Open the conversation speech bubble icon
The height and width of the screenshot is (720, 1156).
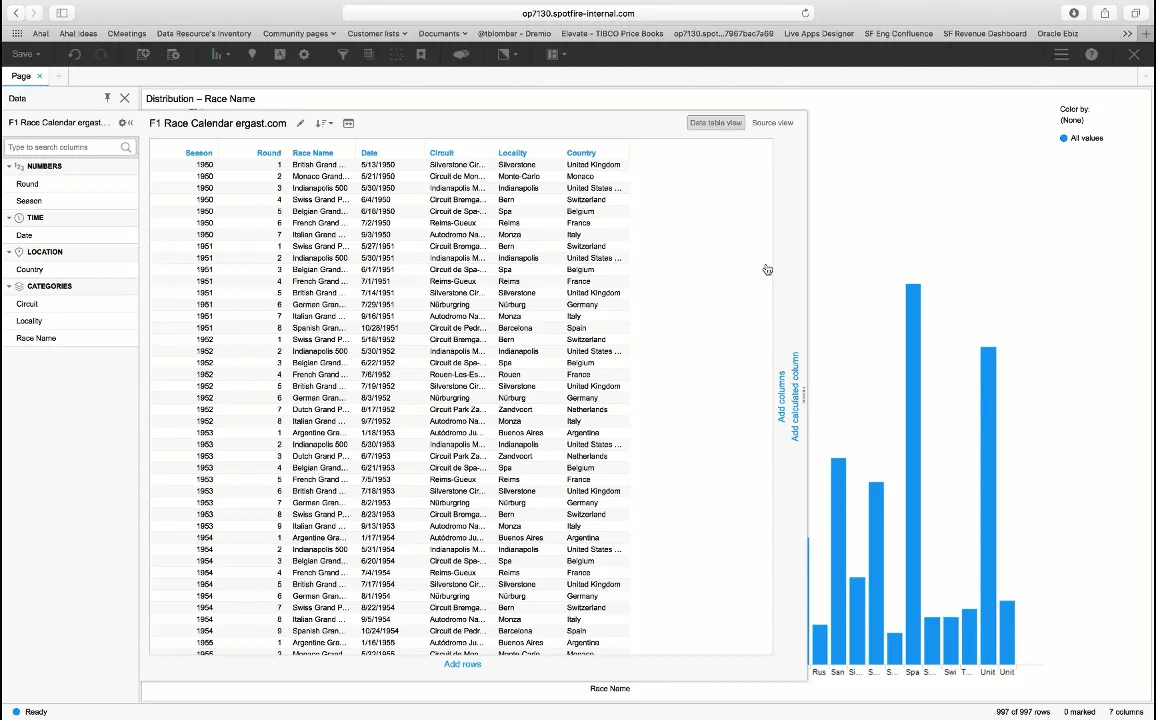pos(461,55)
